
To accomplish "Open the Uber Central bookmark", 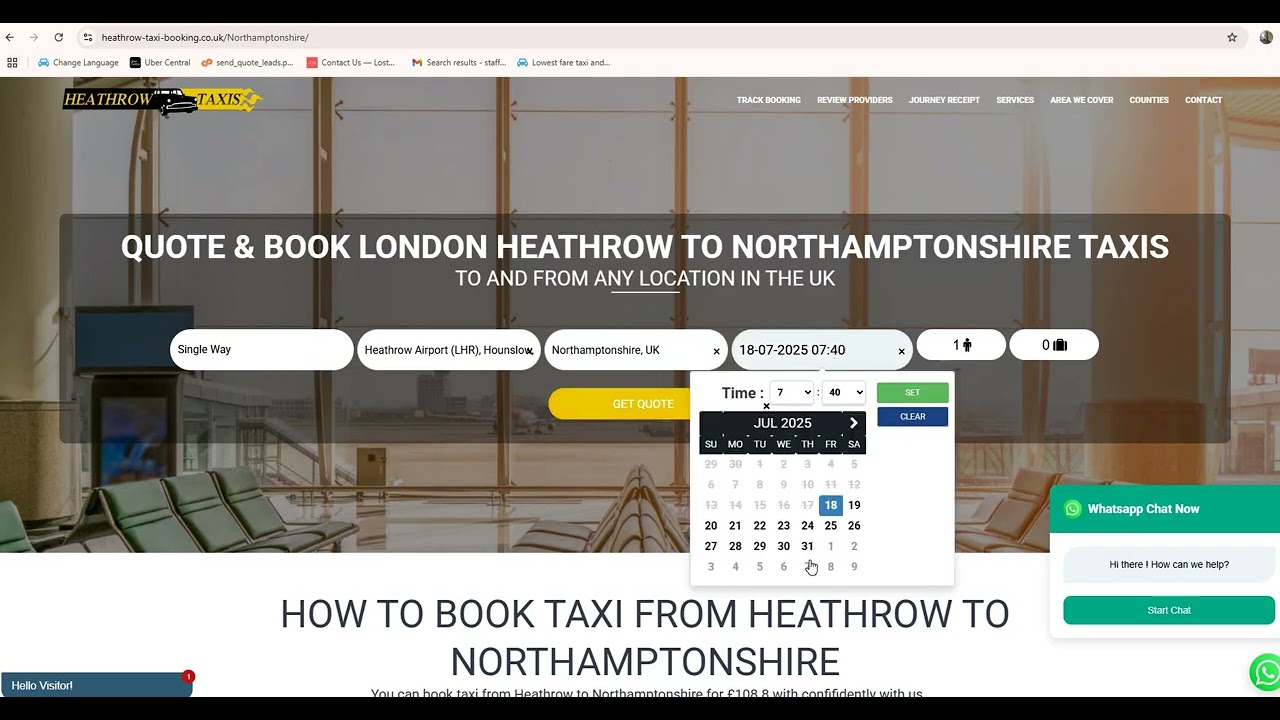I will [160, 62].
